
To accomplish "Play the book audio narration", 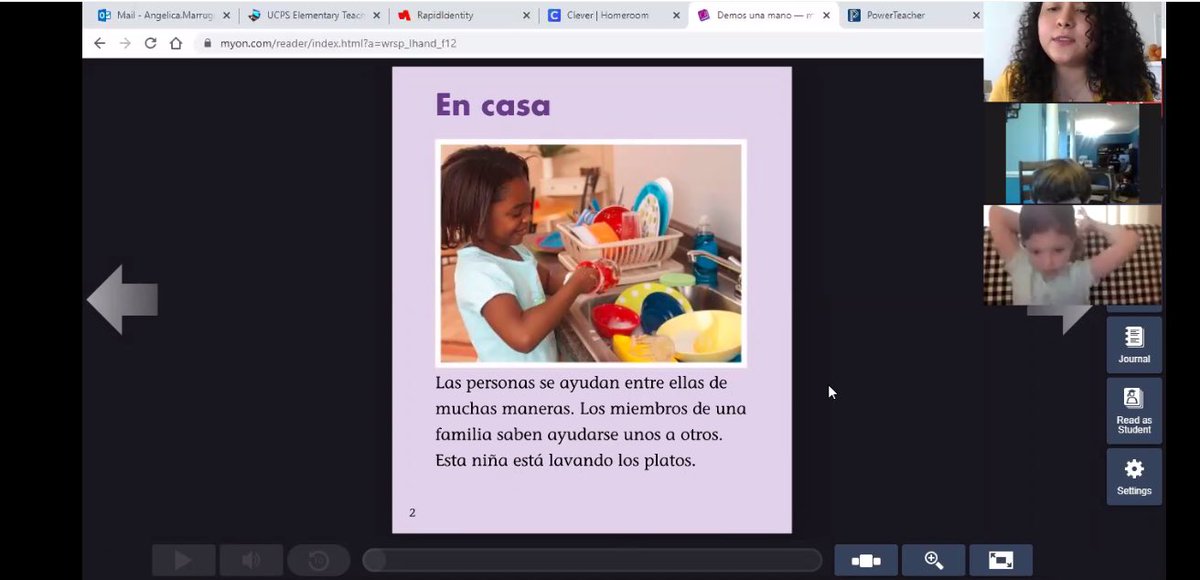I will [183, 560].
